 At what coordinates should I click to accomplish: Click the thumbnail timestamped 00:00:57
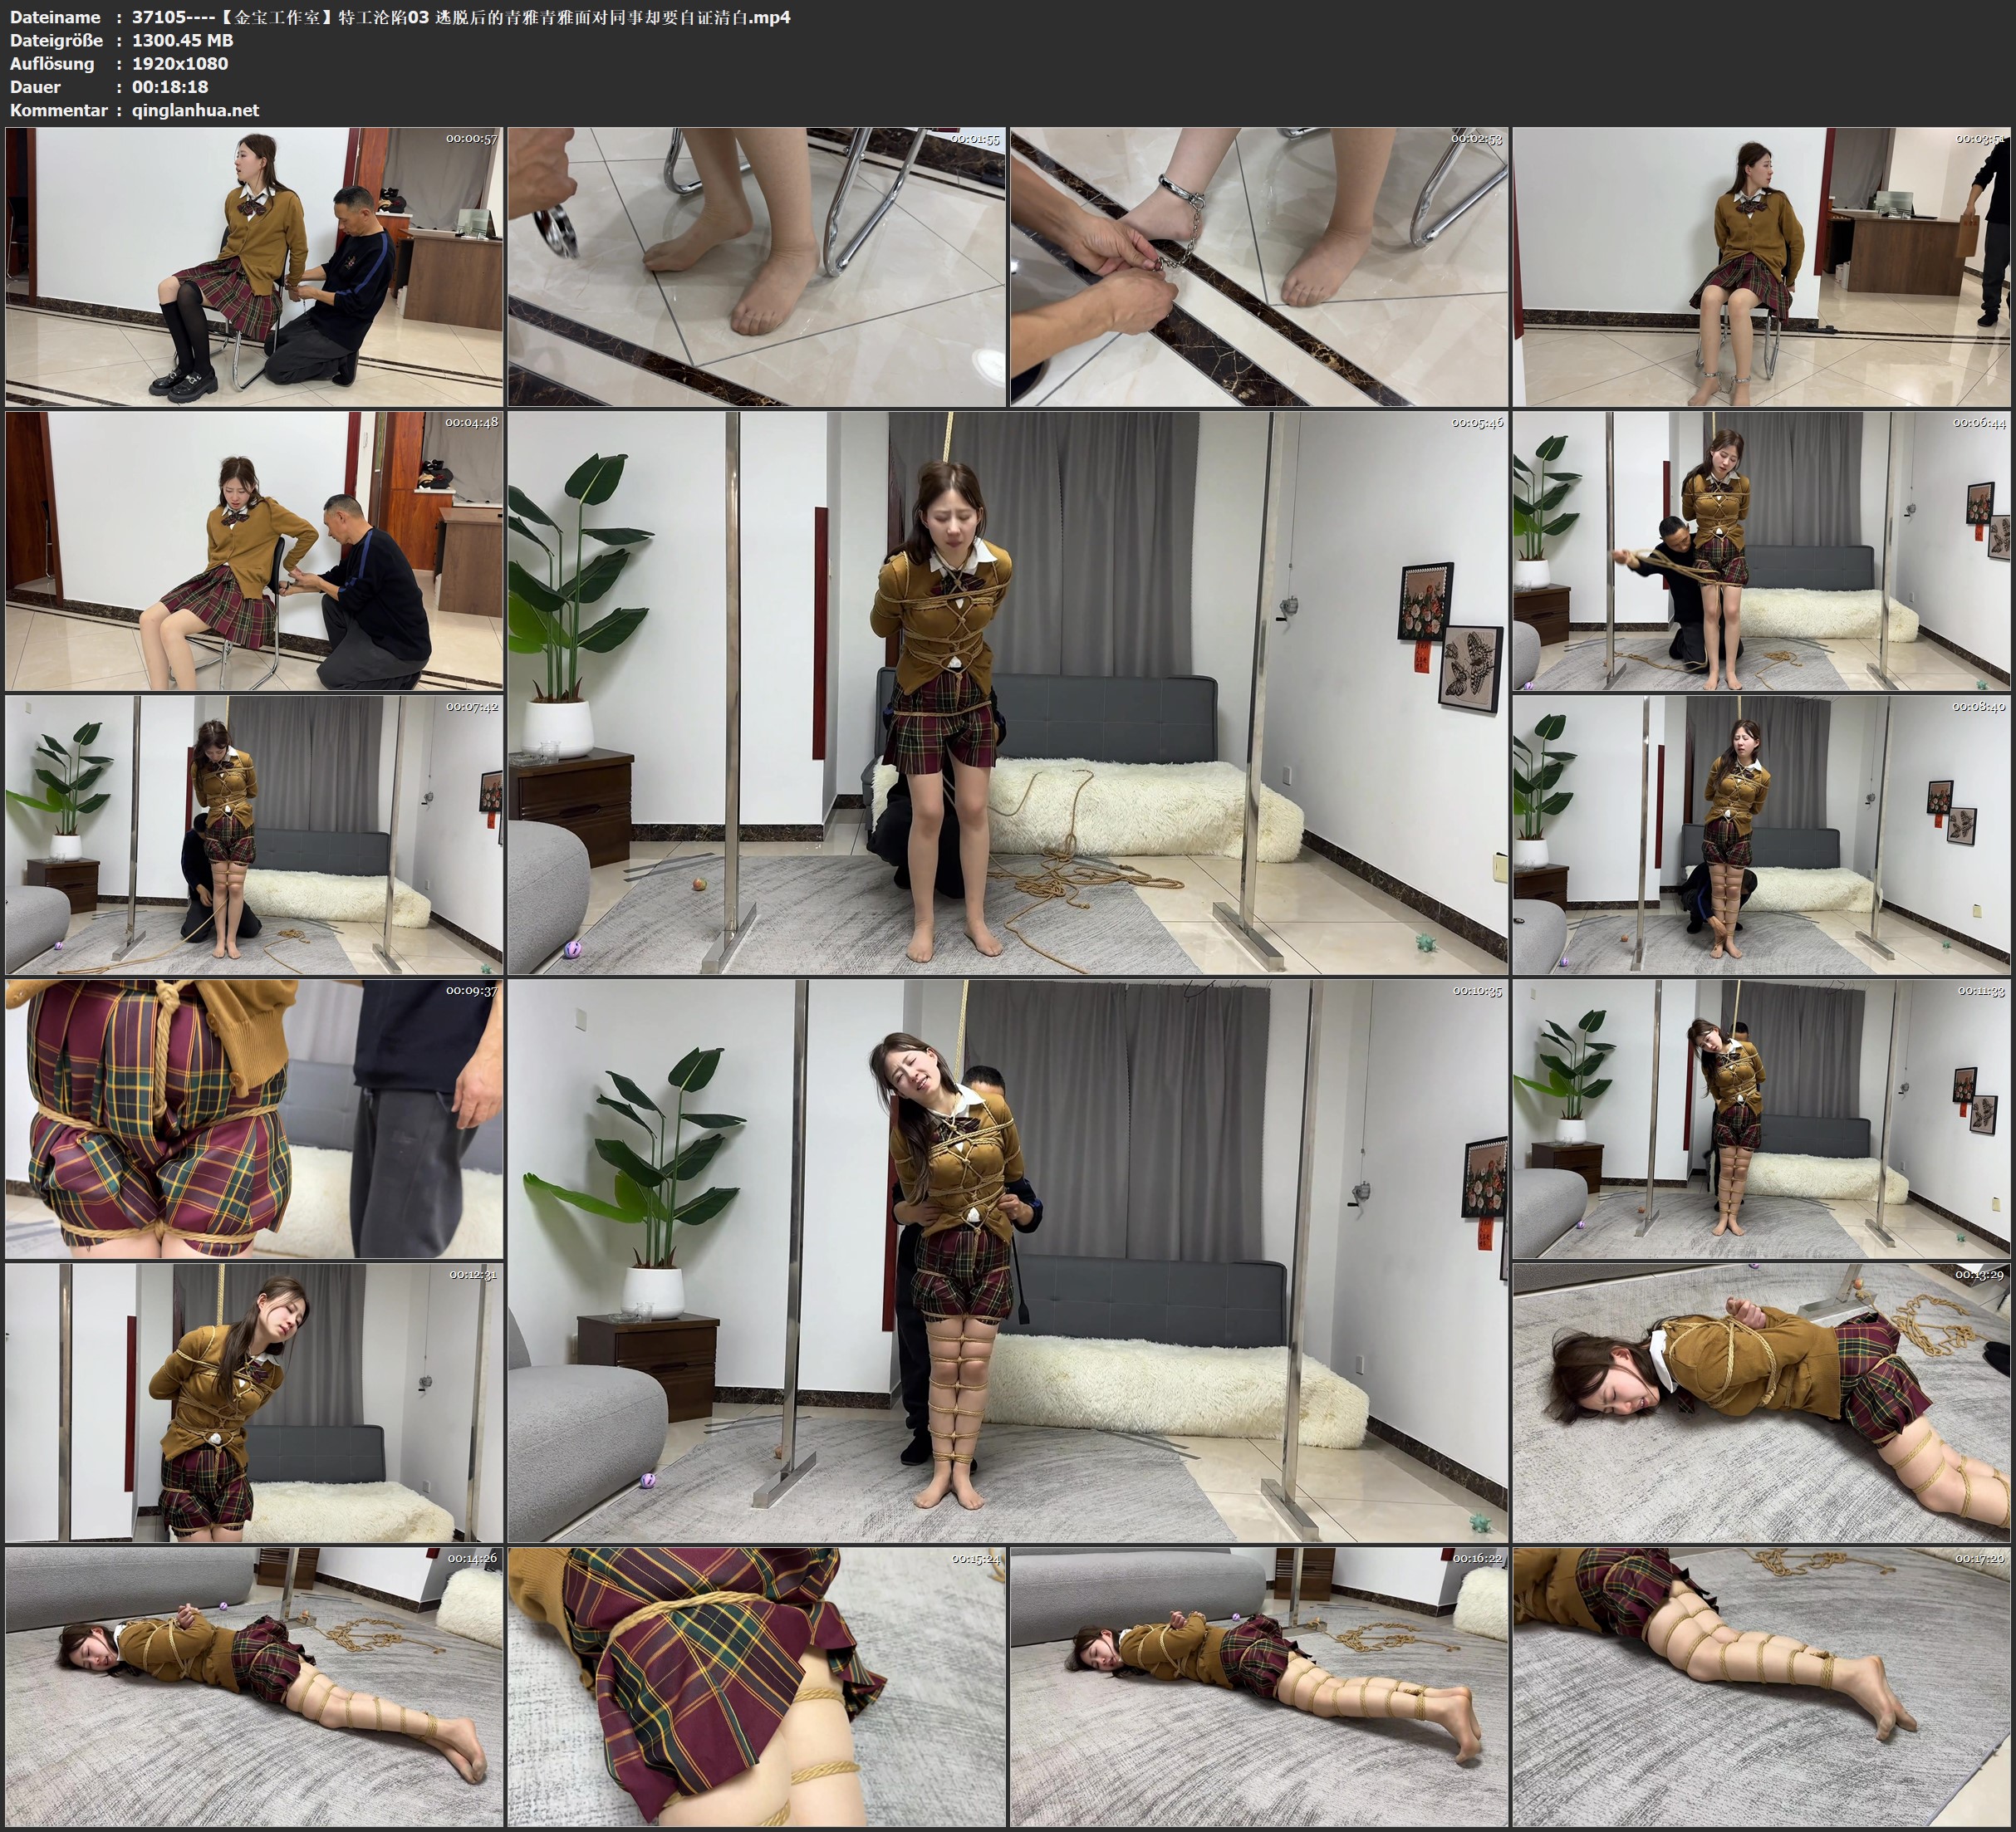tap(254, 266)
